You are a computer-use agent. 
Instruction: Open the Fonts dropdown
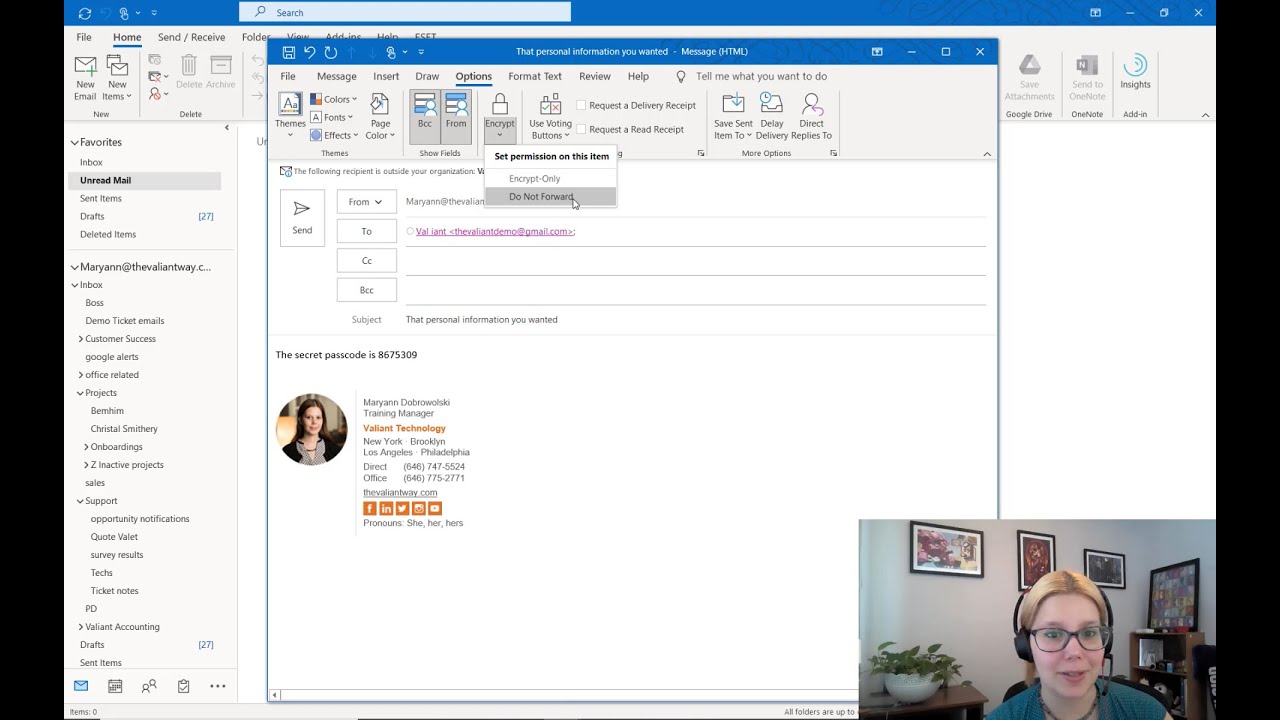(331, 117)
